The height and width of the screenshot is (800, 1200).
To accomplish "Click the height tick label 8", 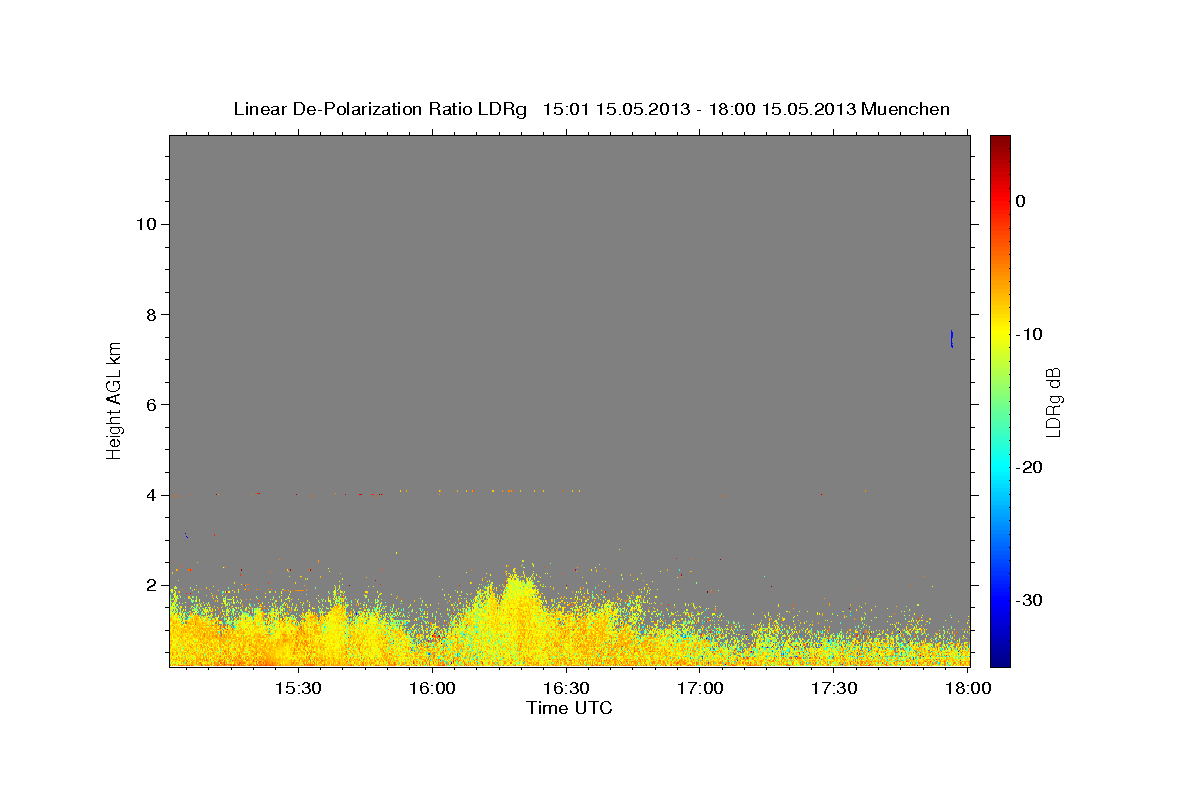I will coord(151,314).
